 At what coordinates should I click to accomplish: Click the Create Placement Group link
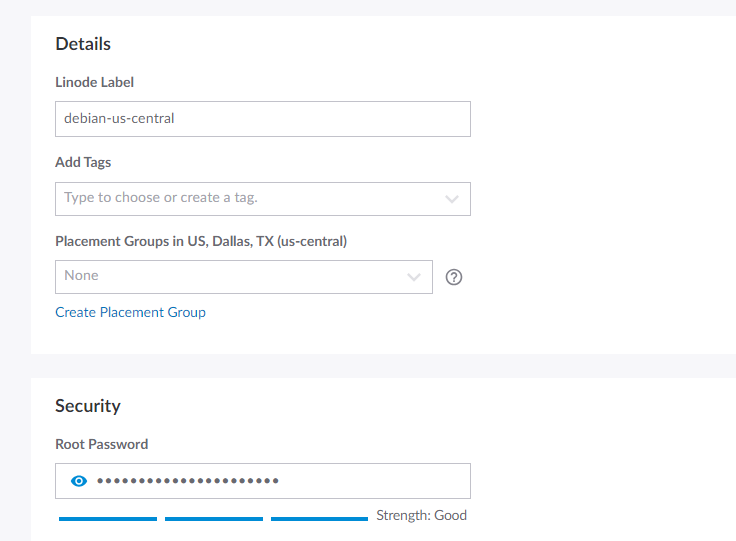point(130,312)
